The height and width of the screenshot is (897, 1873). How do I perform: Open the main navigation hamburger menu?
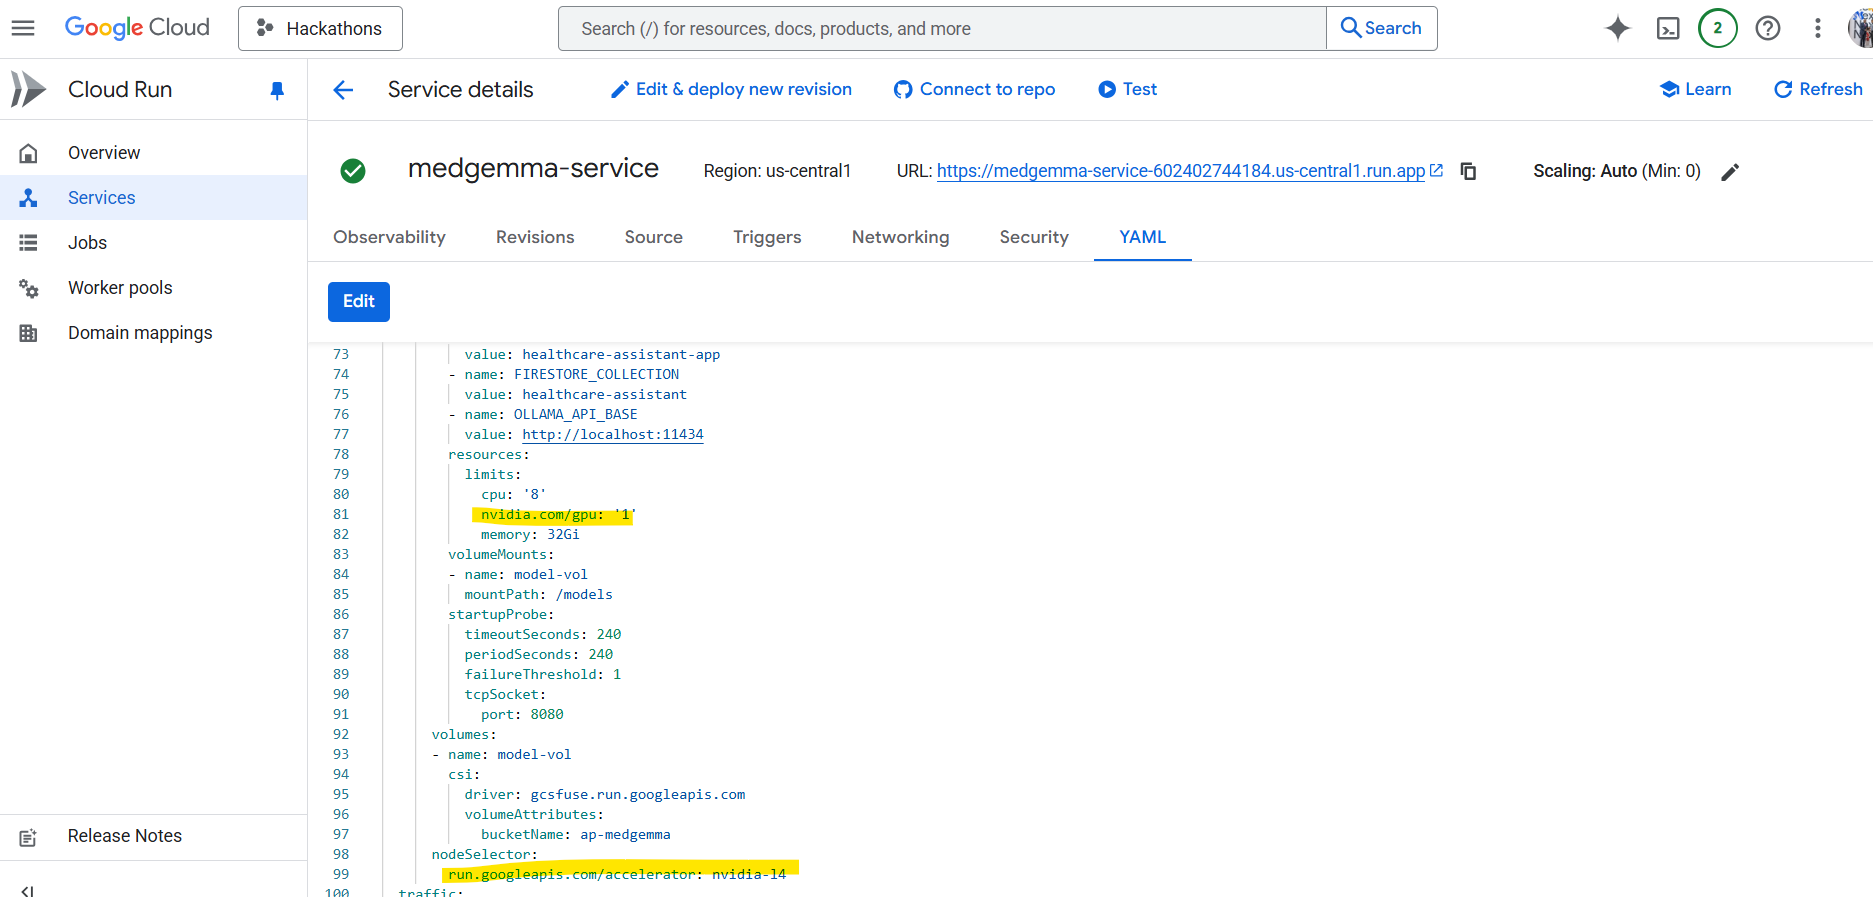23,28
